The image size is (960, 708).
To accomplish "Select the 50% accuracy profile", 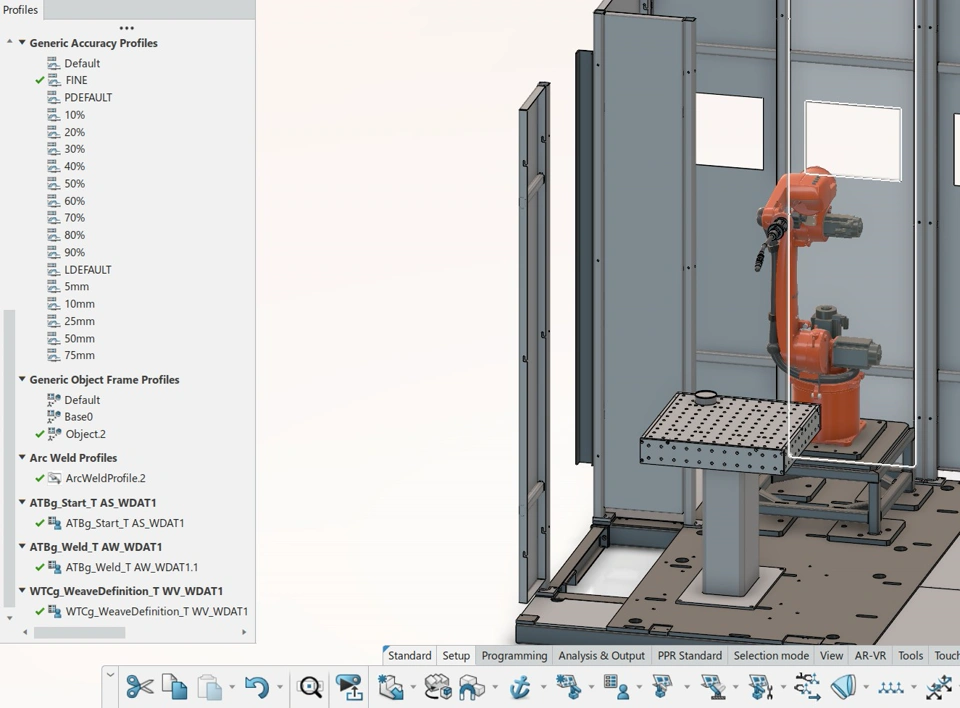I will pyautogui.click(x=75, y=184).
